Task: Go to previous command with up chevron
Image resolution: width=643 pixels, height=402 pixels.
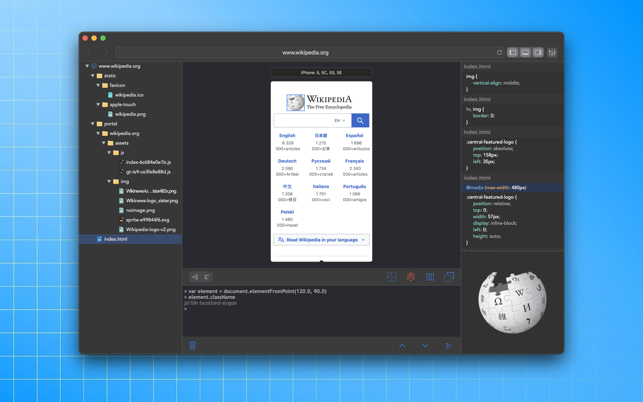Action: click(402, 346)
